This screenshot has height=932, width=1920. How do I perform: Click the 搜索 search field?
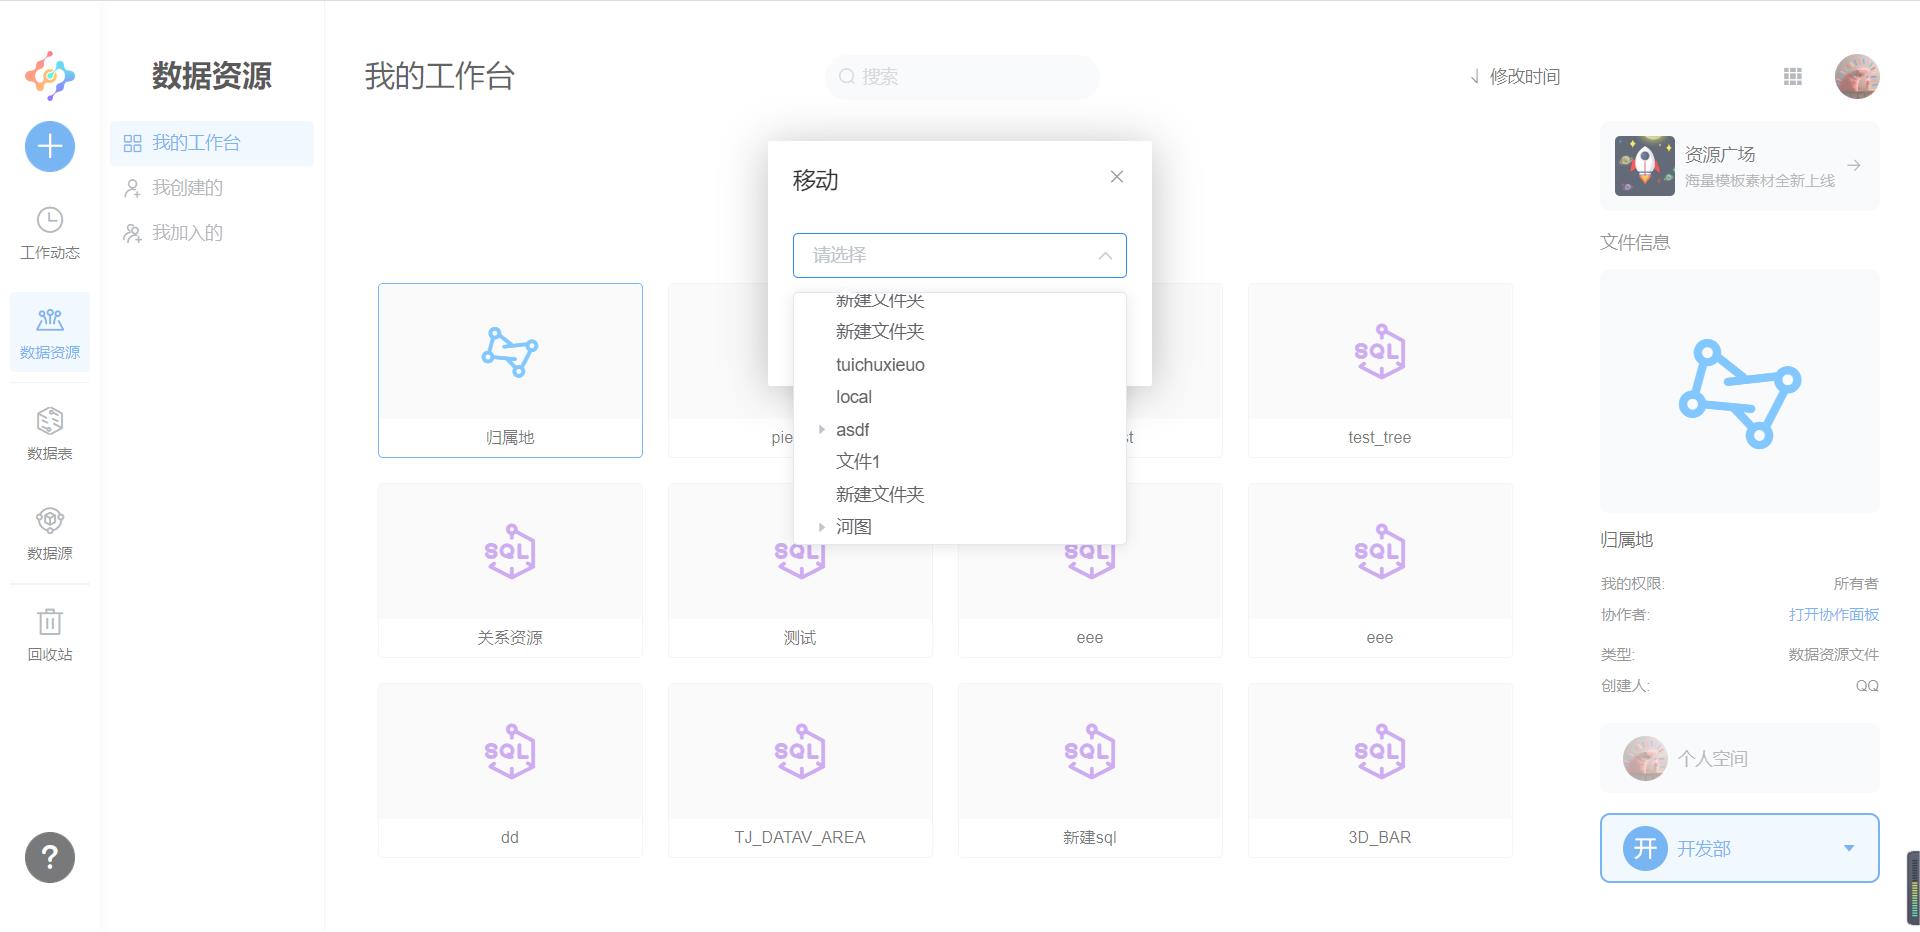[962, 76]
